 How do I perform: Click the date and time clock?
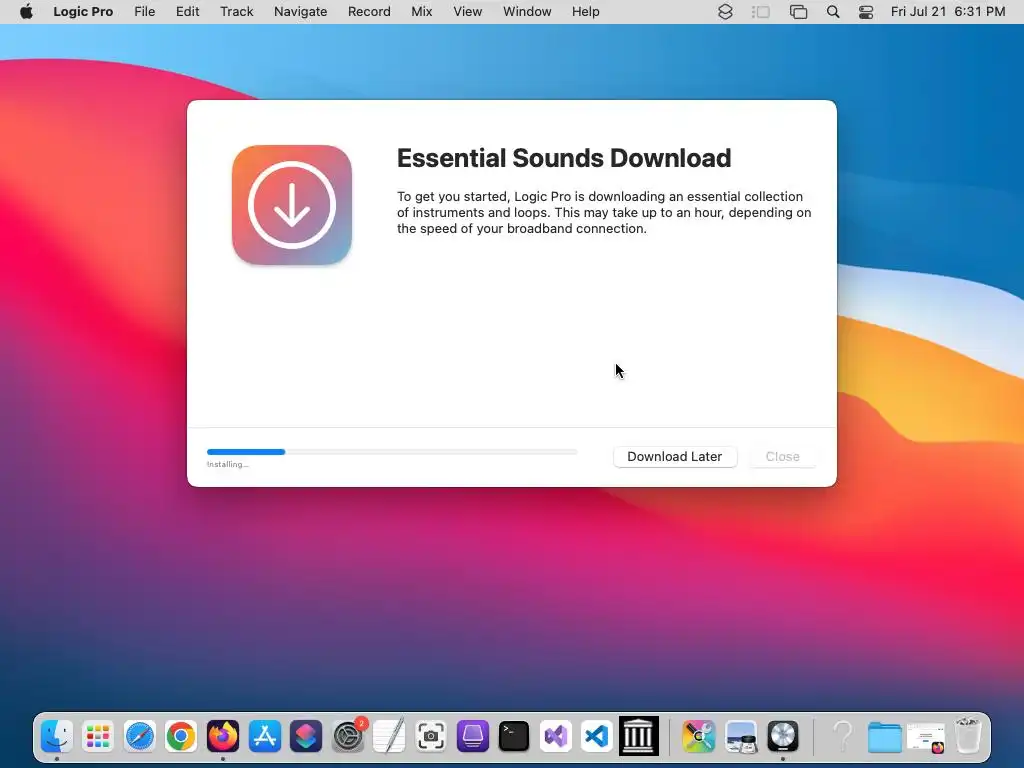948,12
